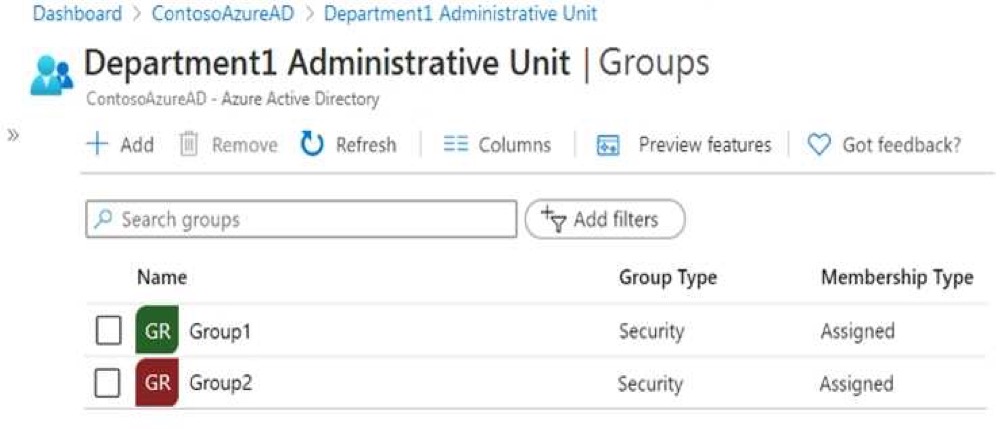Sort by the Group Type column header
1008x429 pixels.
point(667,278)
